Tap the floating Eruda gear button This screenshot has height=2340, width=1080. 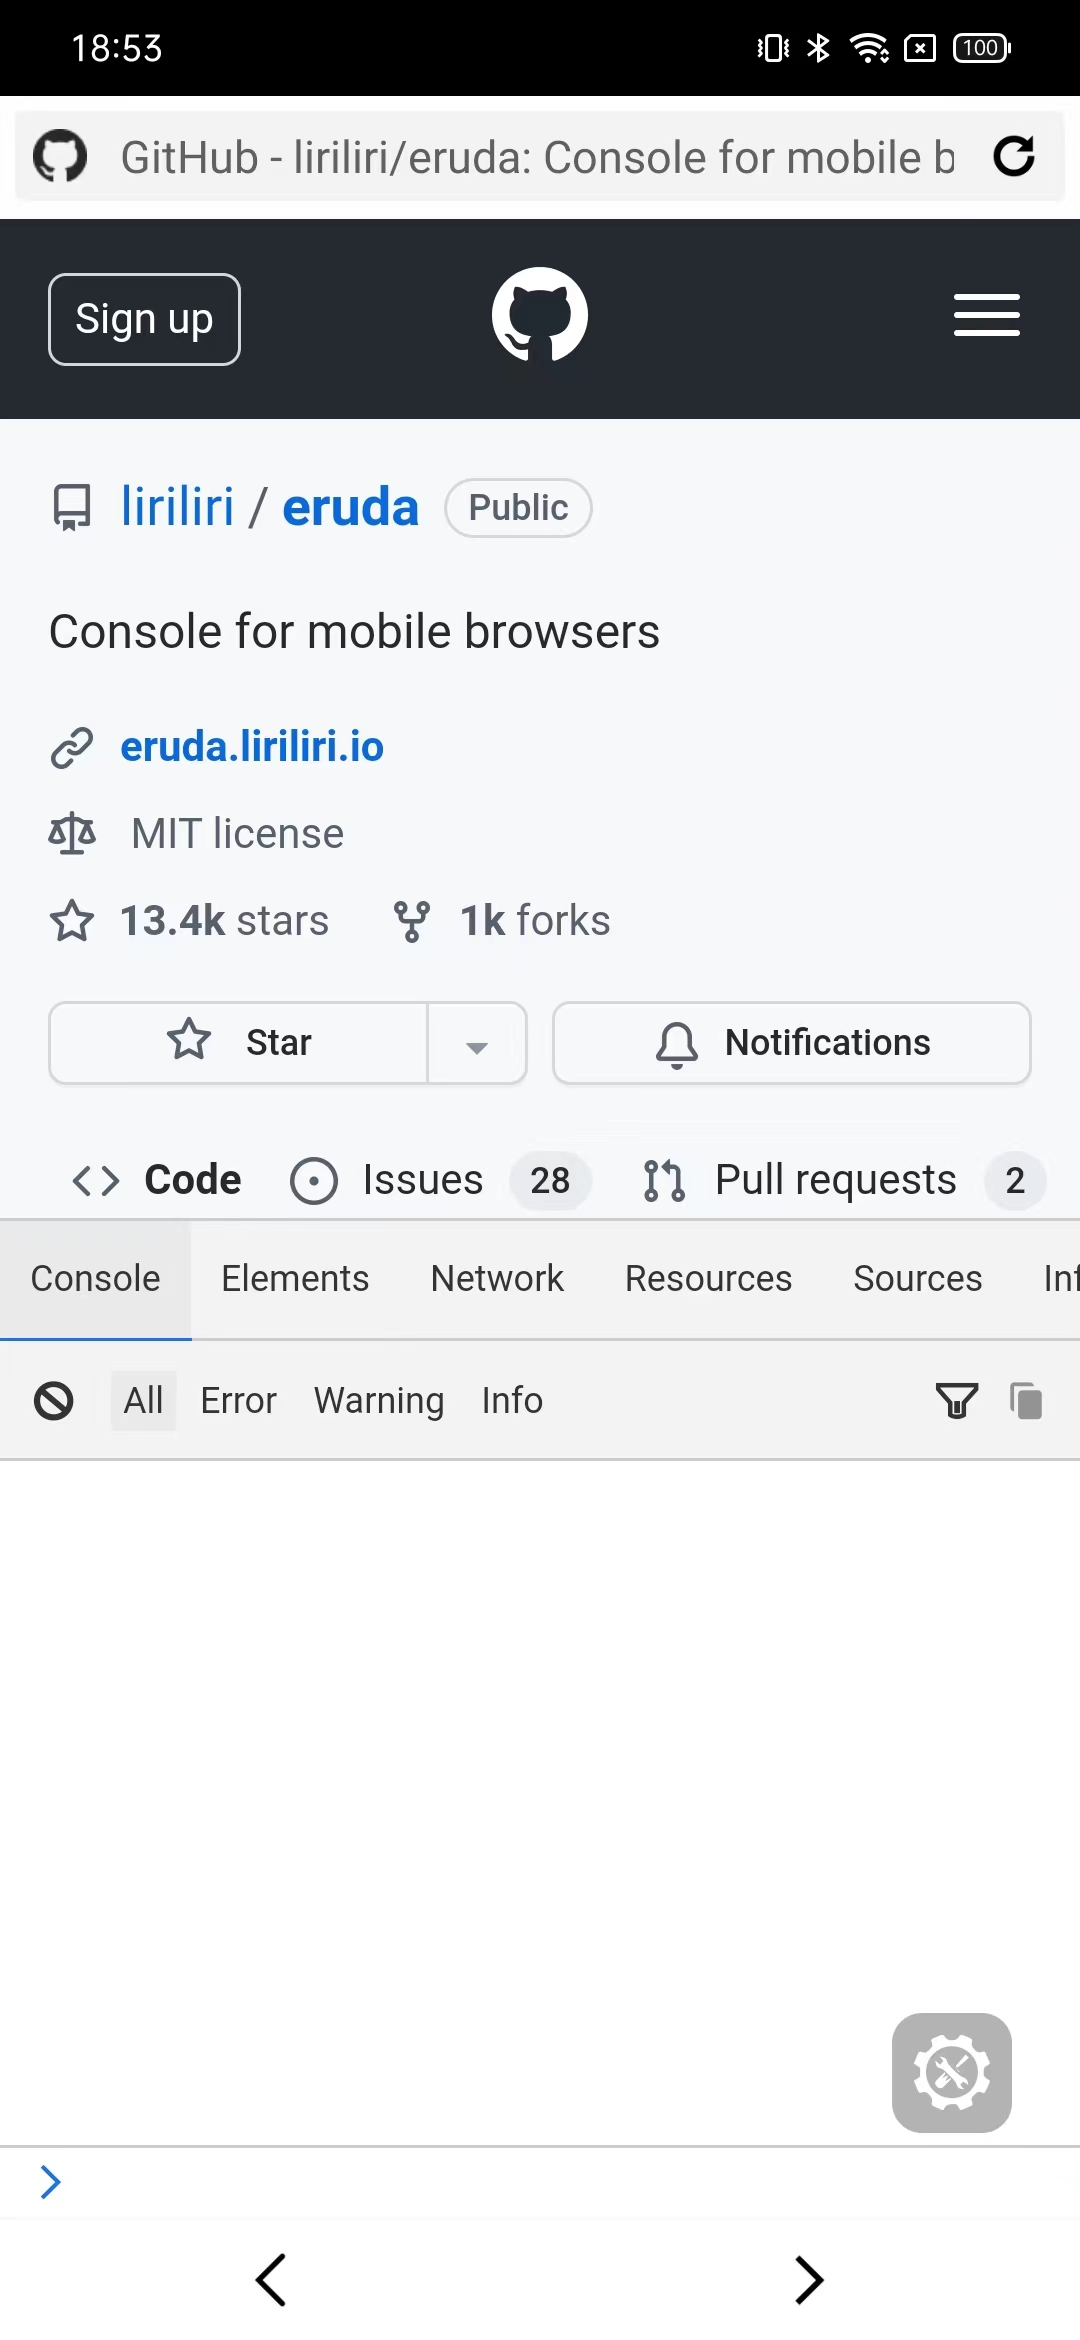[951, 2072]
